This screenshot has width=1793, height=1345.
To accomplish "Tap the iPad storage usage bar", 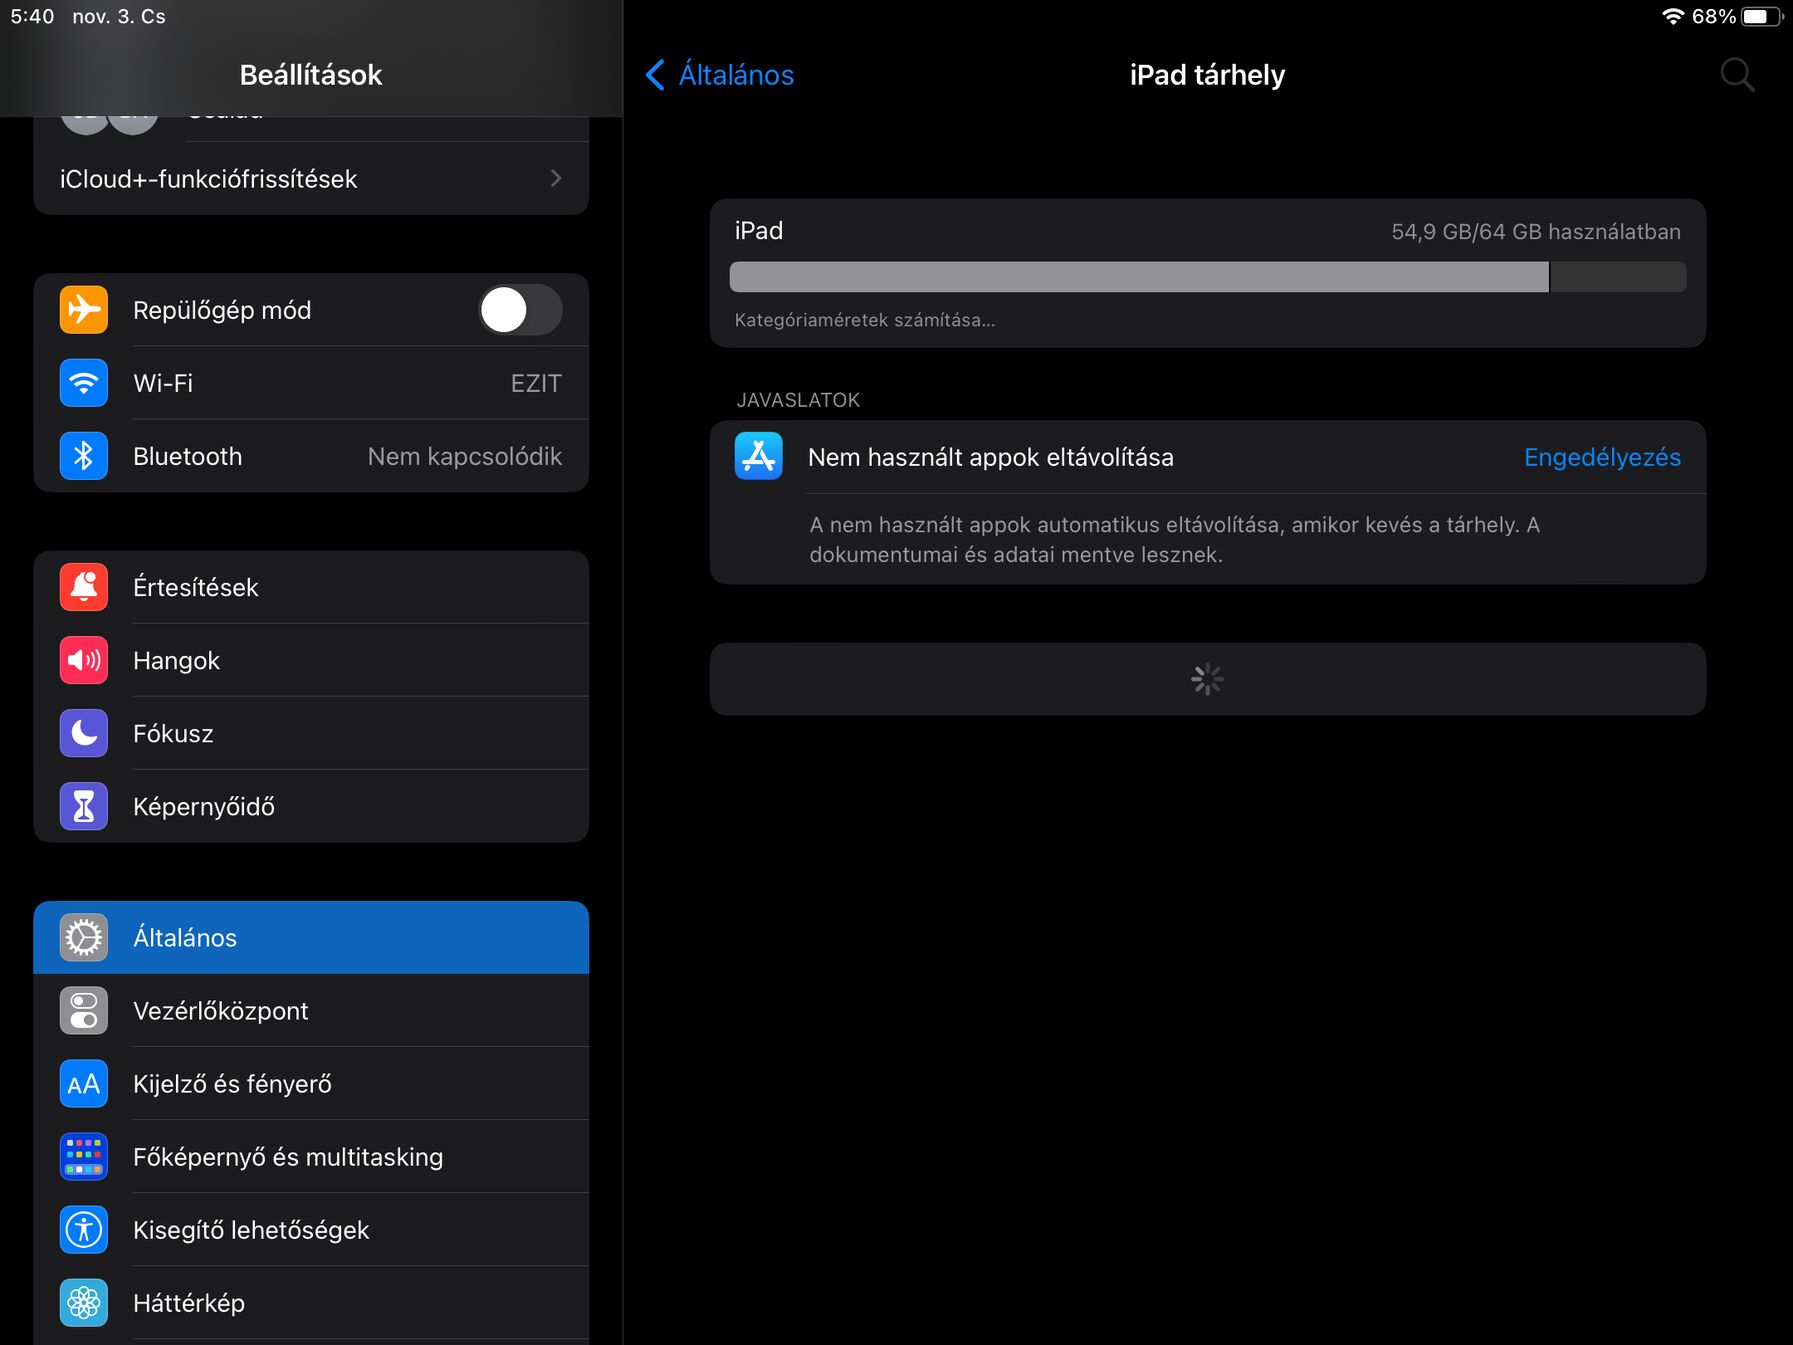I will tap(1208, 277).
